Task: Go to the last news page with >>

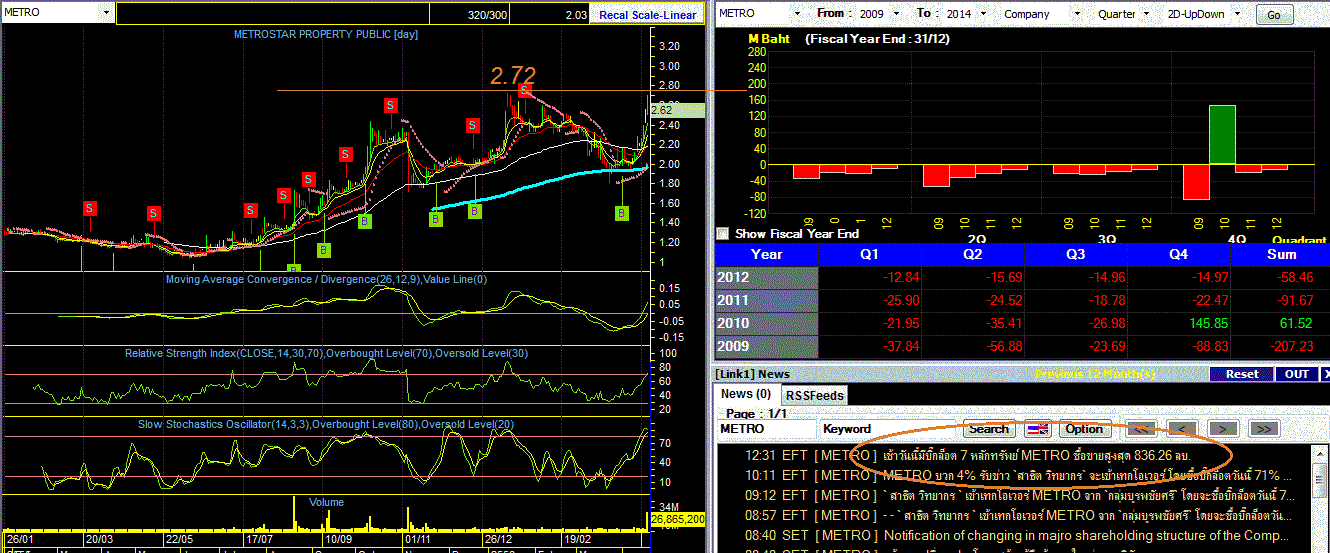Action: pos(1264,429)
